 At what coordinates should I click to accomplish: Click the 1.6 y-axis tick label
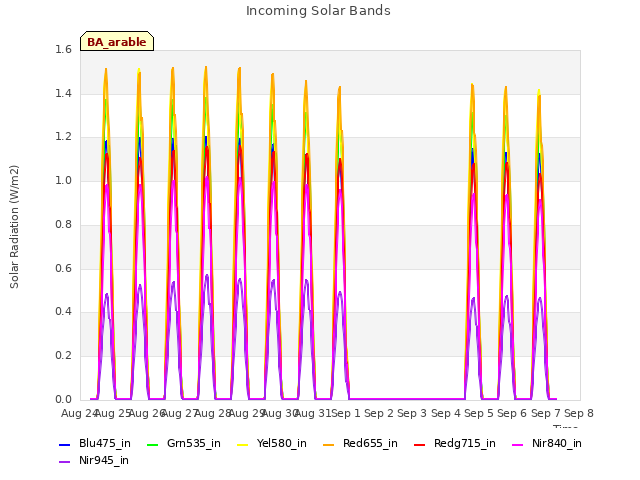point(63,49)
